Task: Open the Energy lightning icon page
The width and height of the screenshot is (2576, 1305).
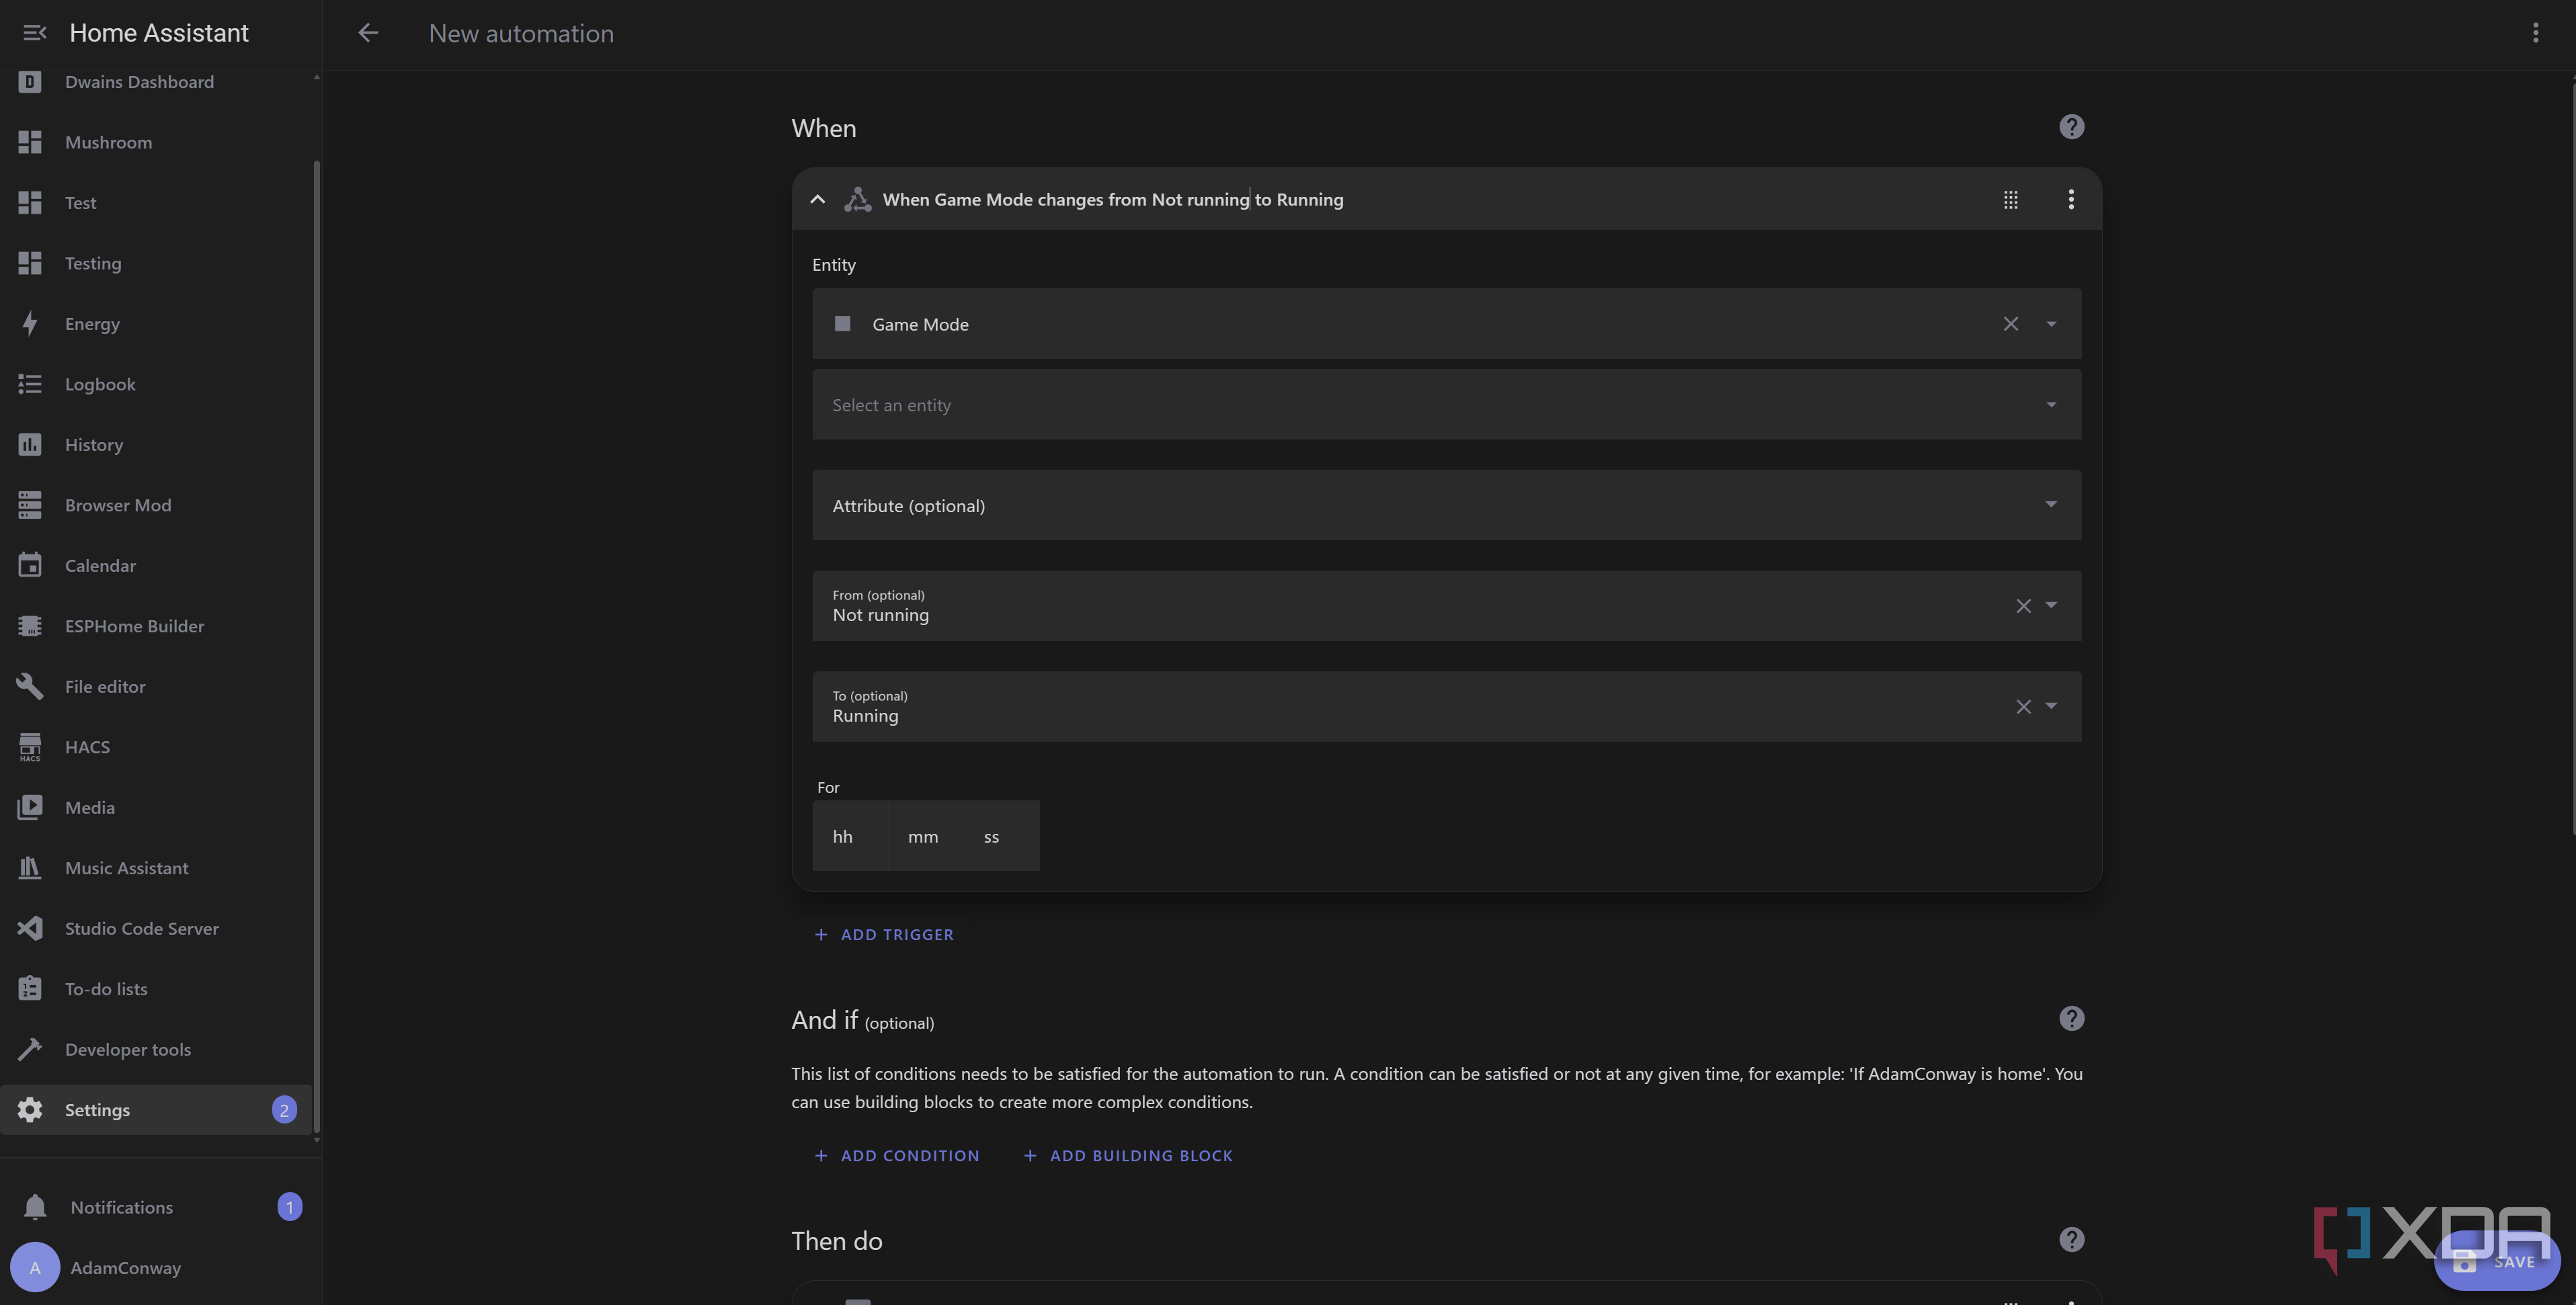Action: [30, 324]
